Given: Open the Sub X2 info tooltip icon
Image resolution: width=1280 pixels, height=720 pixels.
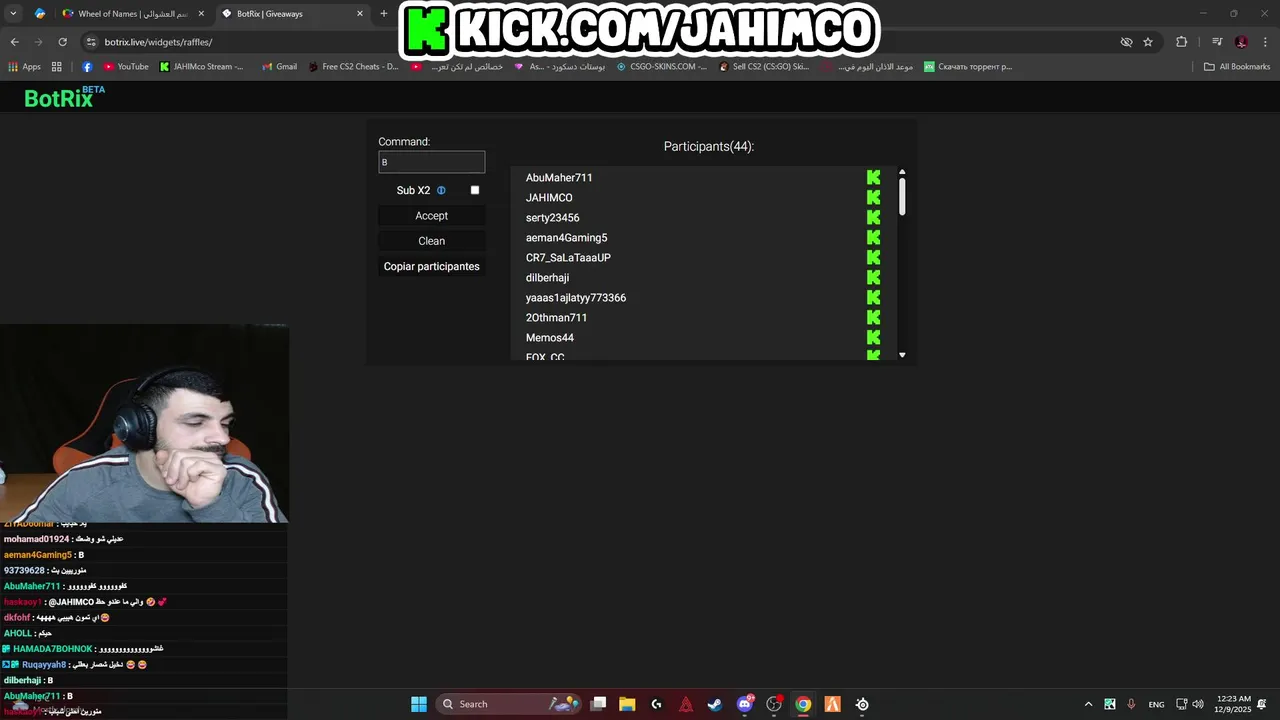Looking at the screenshot, I should tap(441, 190).
